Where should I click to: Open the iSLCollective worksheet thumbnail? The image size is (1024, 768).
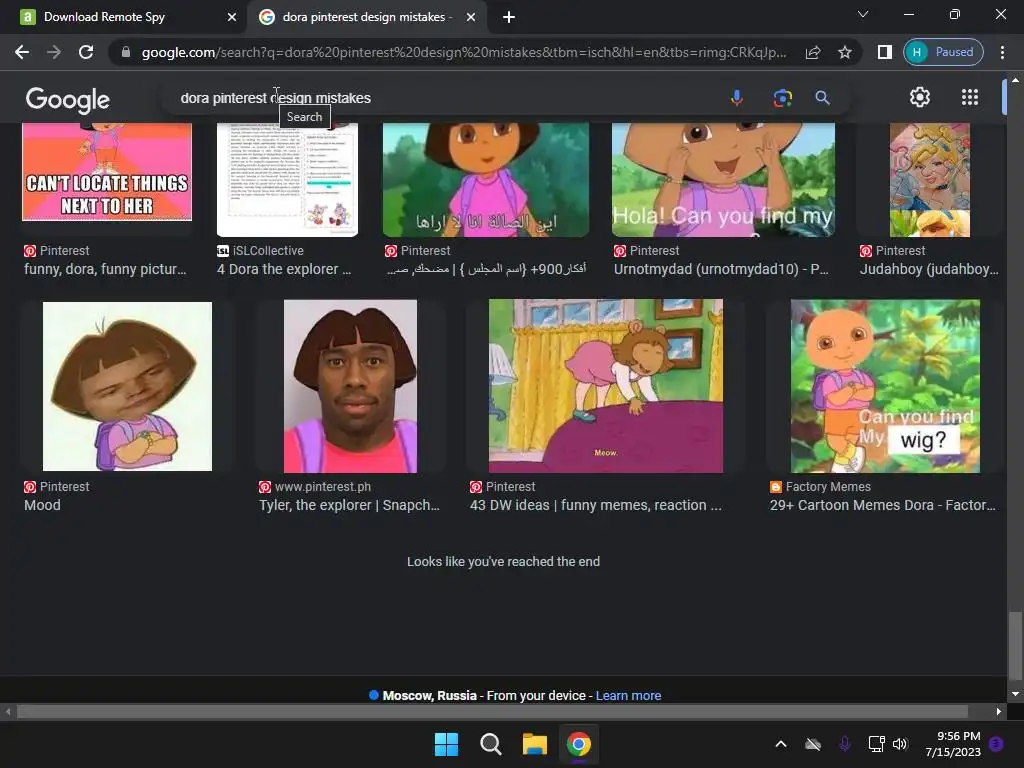[287, 180]
